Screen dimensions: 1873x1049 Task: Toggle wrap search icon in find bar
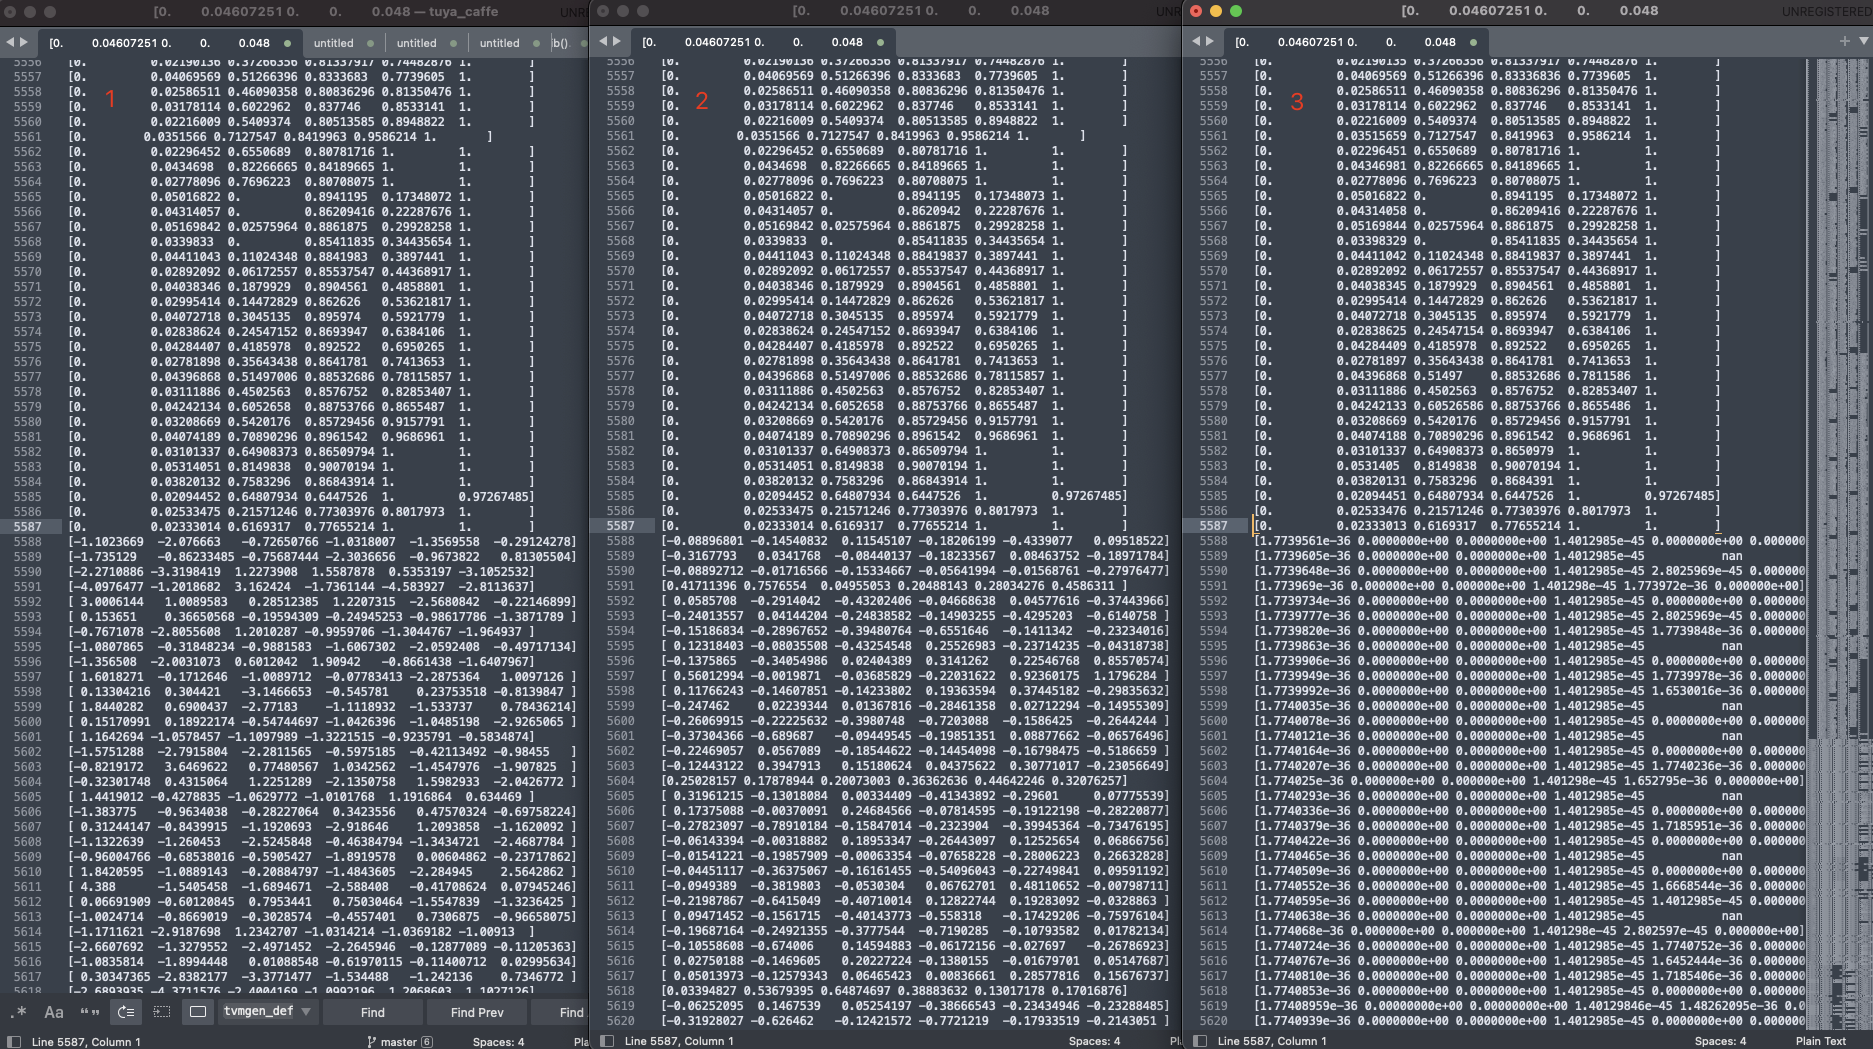(x=126, y=1012)
